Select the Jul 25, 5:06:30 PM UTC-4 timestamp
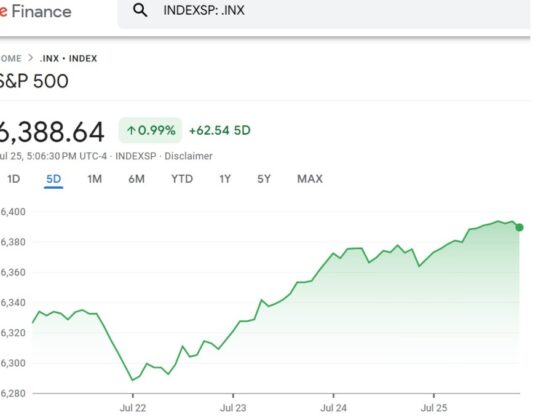The width and height of the screenshot is (560, 420). (x=53, y=156)
